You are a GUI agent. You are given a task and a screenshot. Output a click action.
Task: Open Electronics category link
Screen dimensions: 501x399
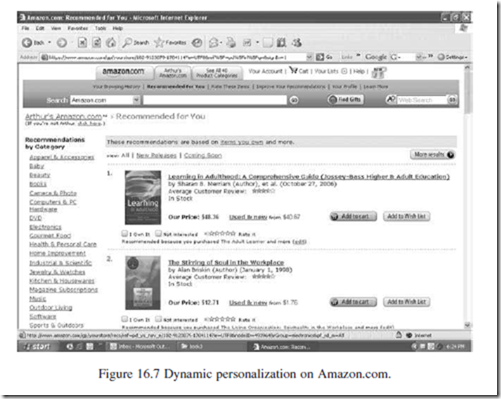[45, 227]
